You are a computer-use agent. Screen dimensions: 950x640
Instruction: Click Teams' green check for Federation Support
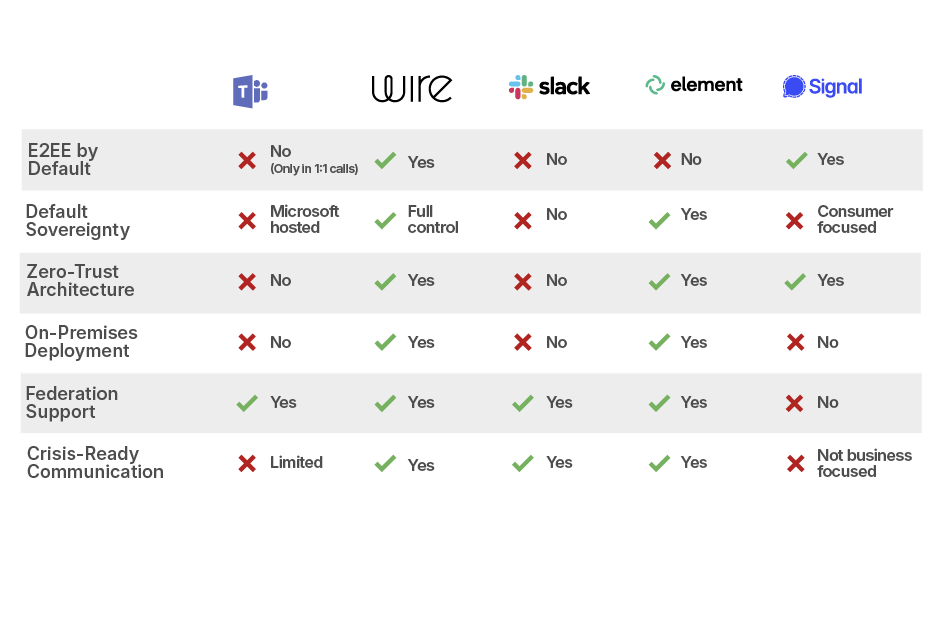[247, 403]
